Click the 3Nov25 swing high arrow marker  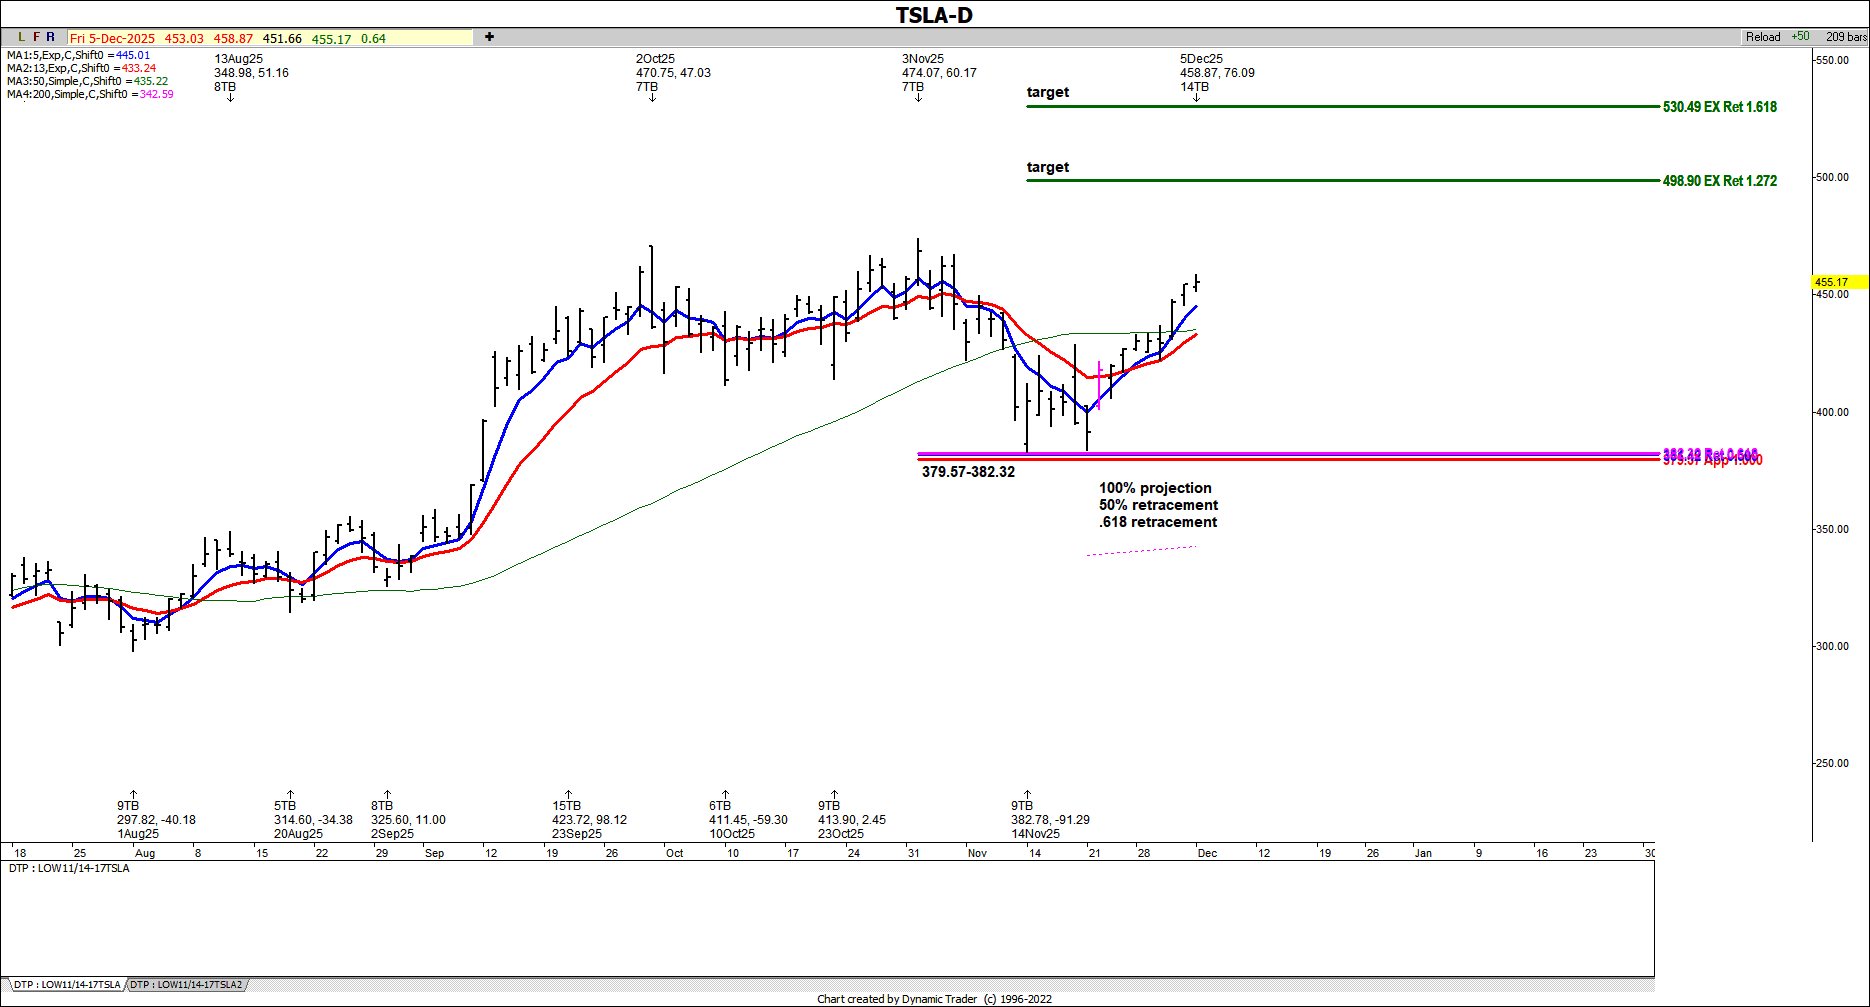click(x=918, y=97)
